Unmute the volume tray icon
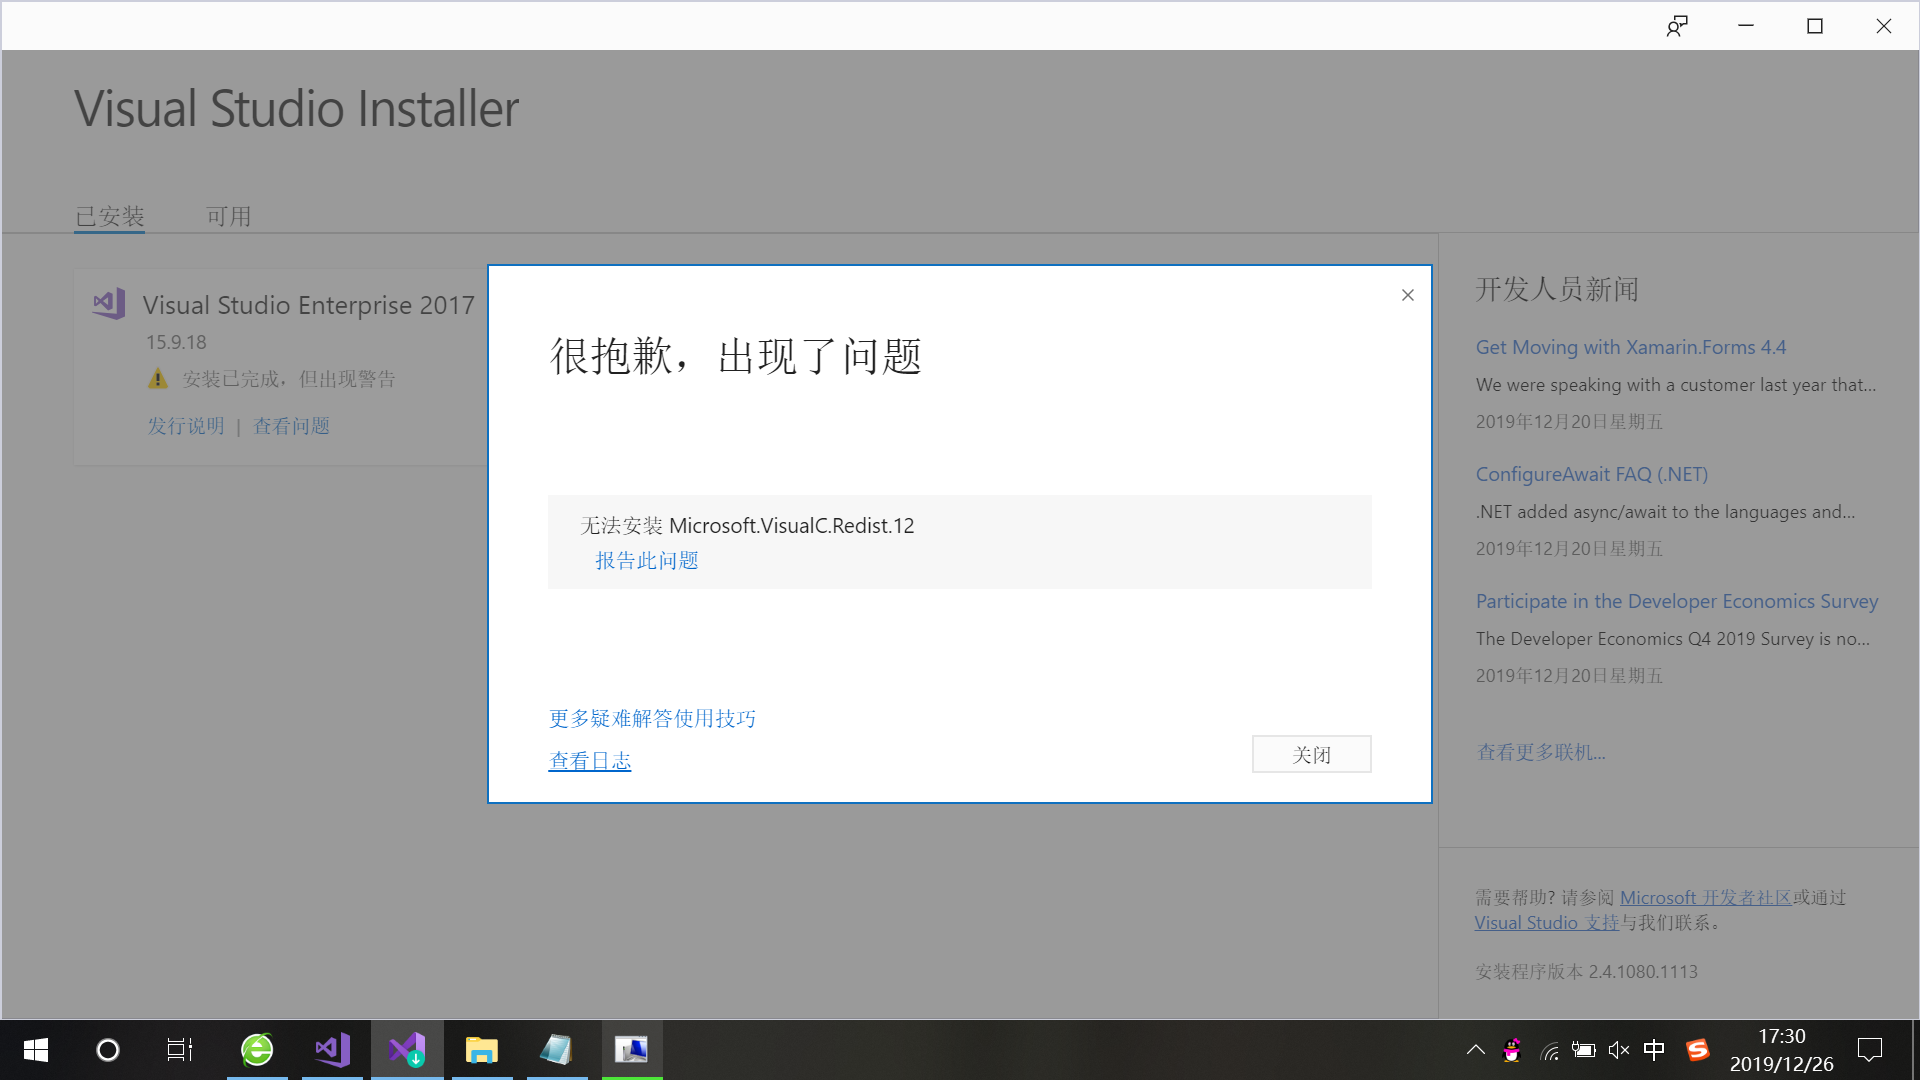 pos(1618,1049)
